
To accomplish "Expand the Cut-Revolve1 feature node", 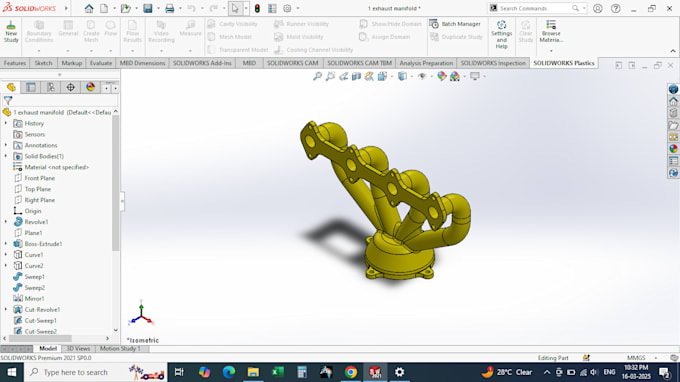I will point(6,310).
